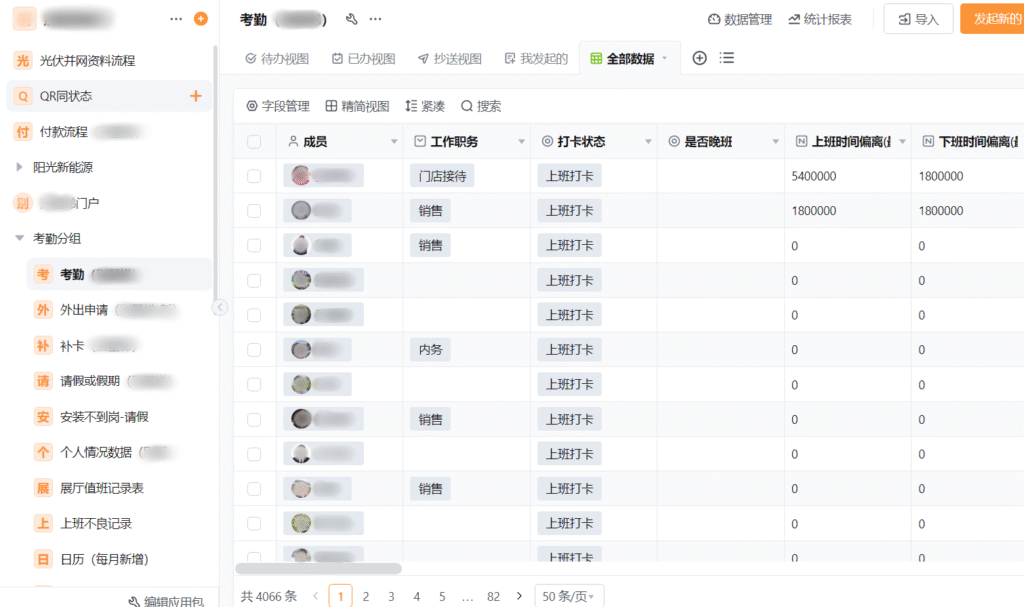
Task: Tick the checkbox on the 内务 row
Action: coord(254,350)
